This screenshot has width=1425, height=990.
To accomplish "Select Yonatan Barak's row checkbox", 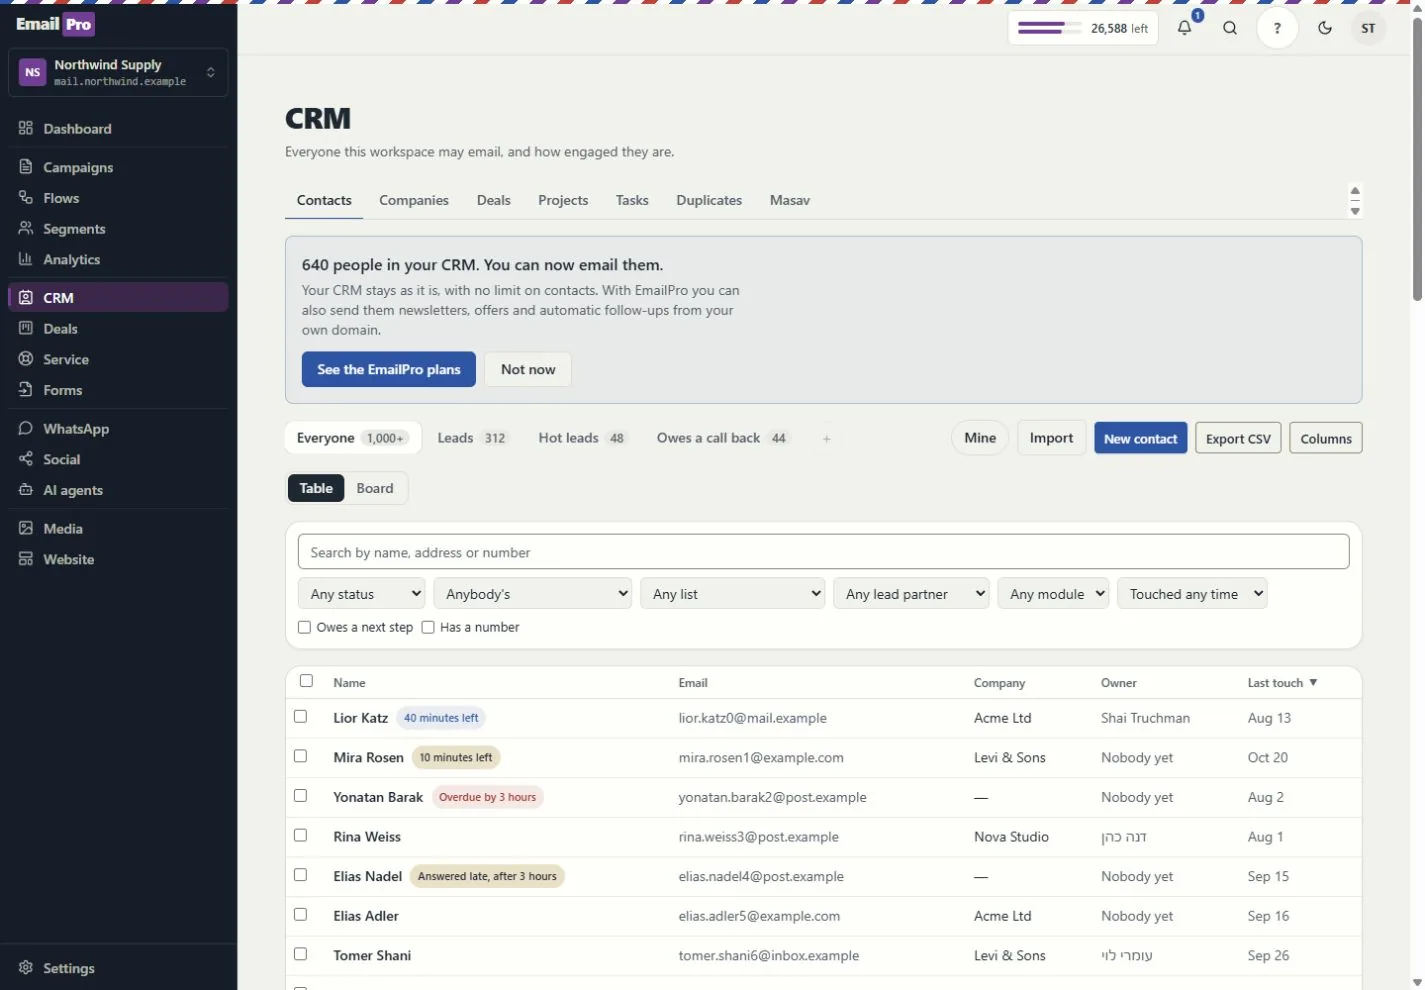I will (x=300, y=796).
